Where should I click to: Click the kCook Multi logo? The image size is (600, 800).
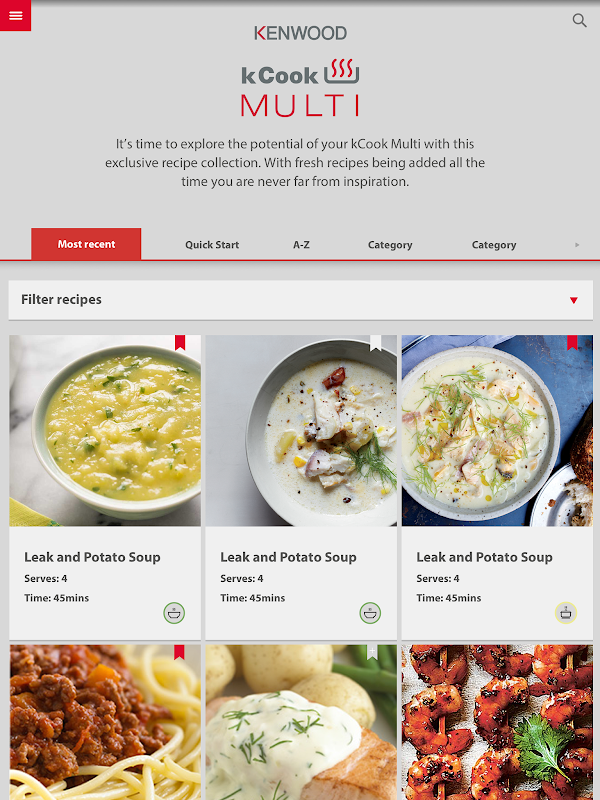300,88
